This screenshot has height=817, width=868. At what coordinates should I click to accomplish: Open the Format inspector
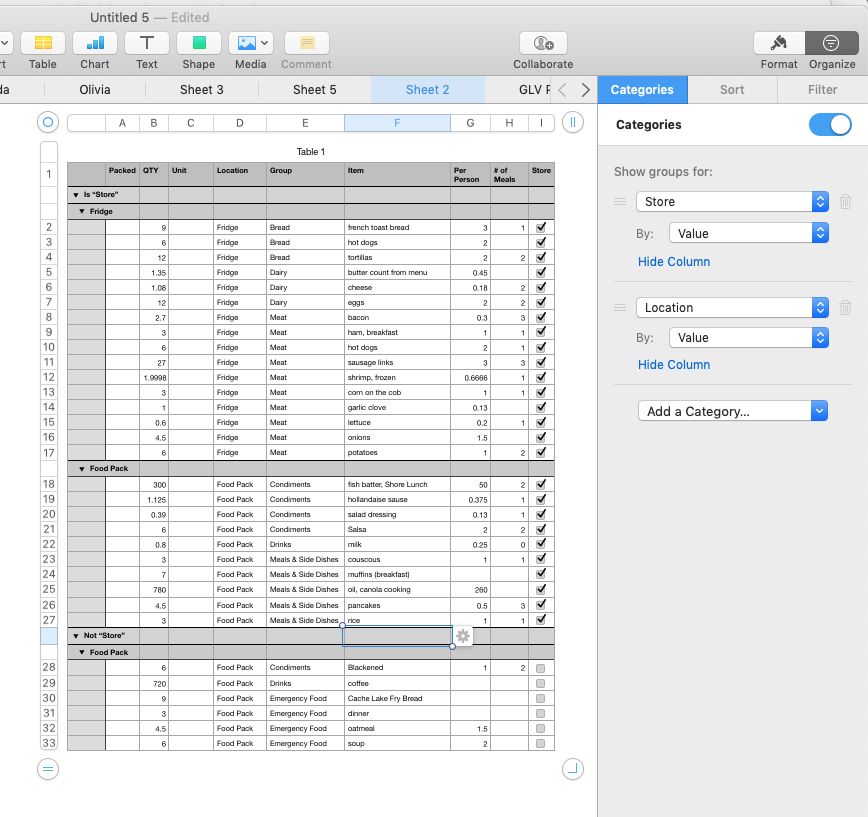point(778,43)
